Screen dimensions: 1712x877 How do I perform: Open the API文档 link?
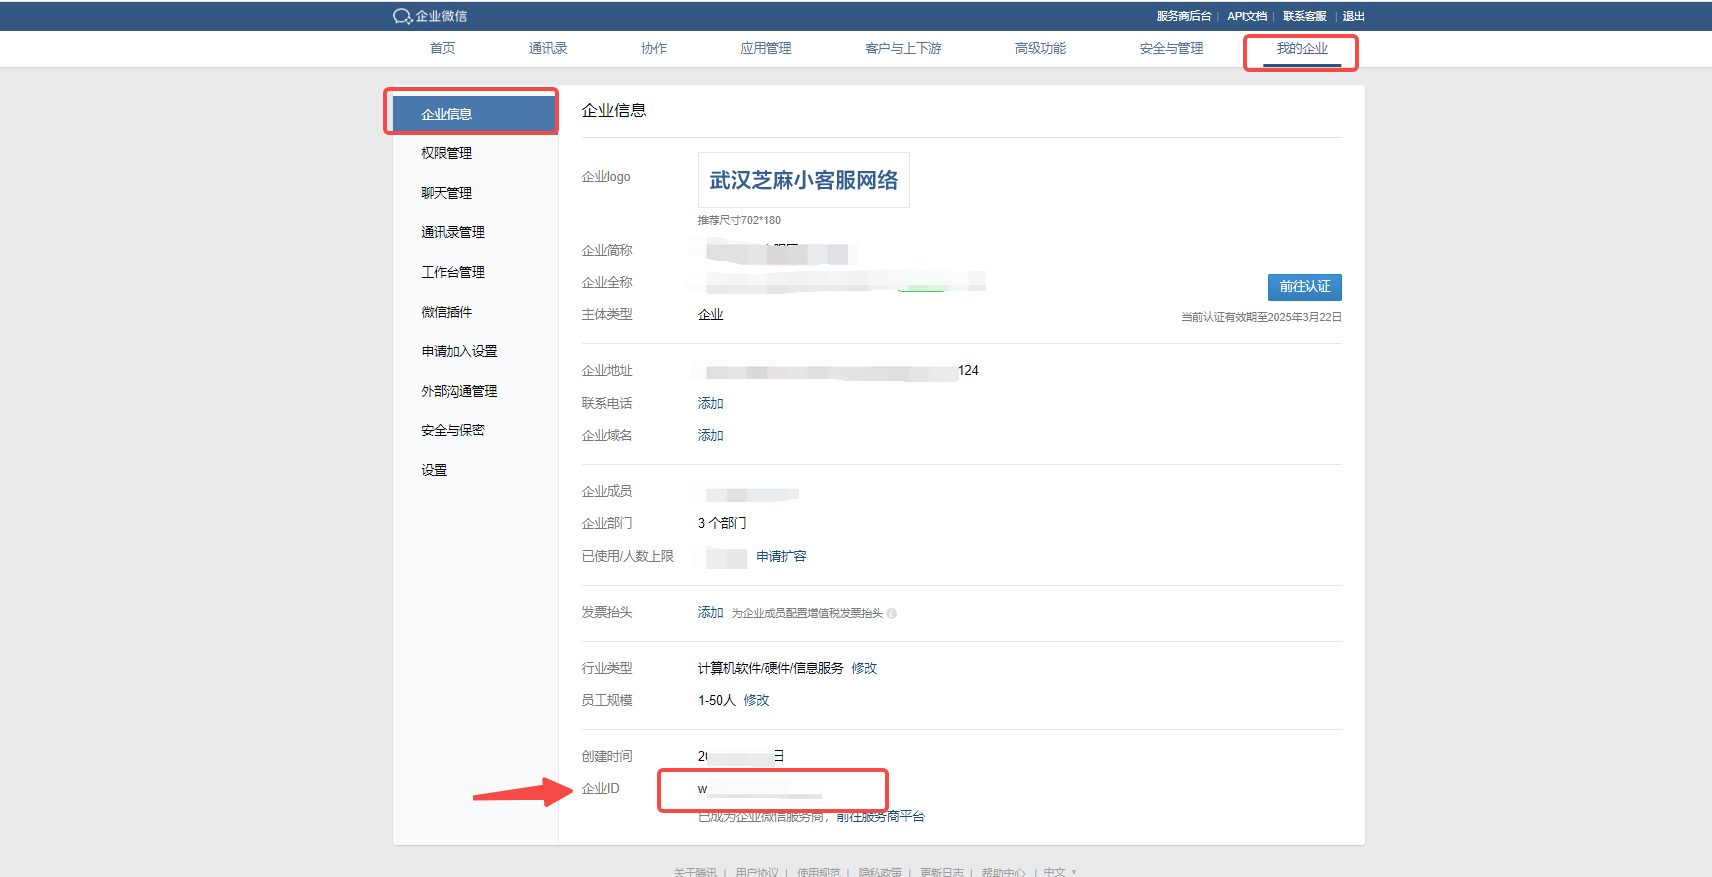coord(1247,16)
